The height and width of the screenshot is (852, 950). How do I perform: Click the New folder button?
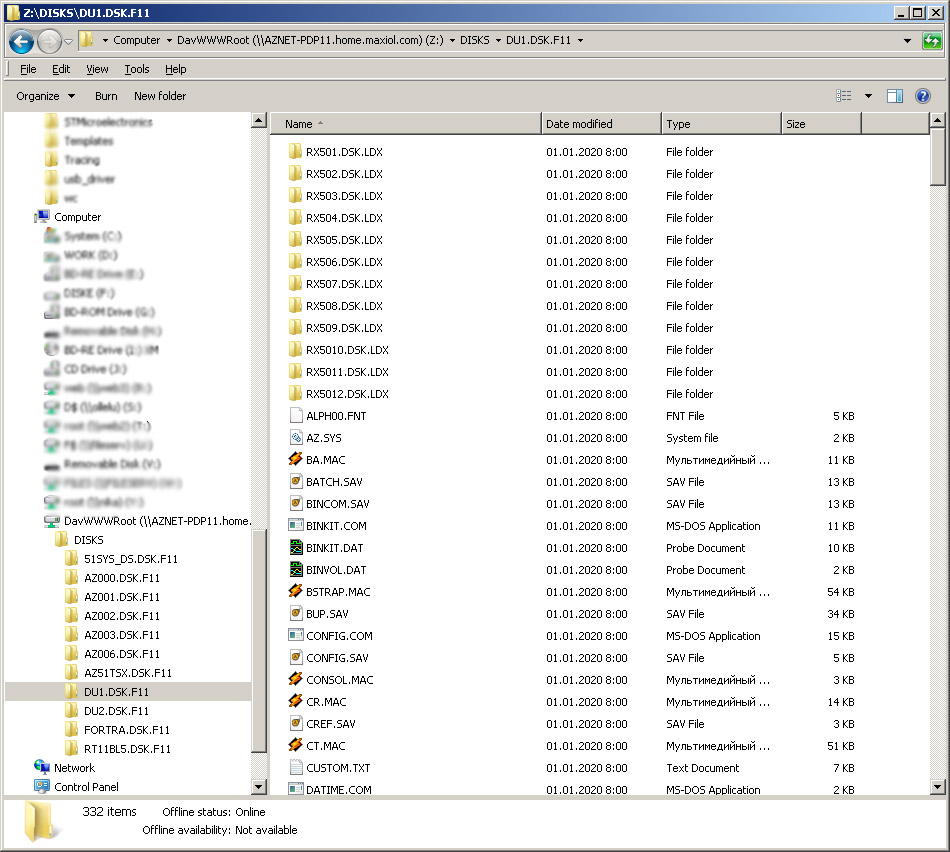coord(160,96)
